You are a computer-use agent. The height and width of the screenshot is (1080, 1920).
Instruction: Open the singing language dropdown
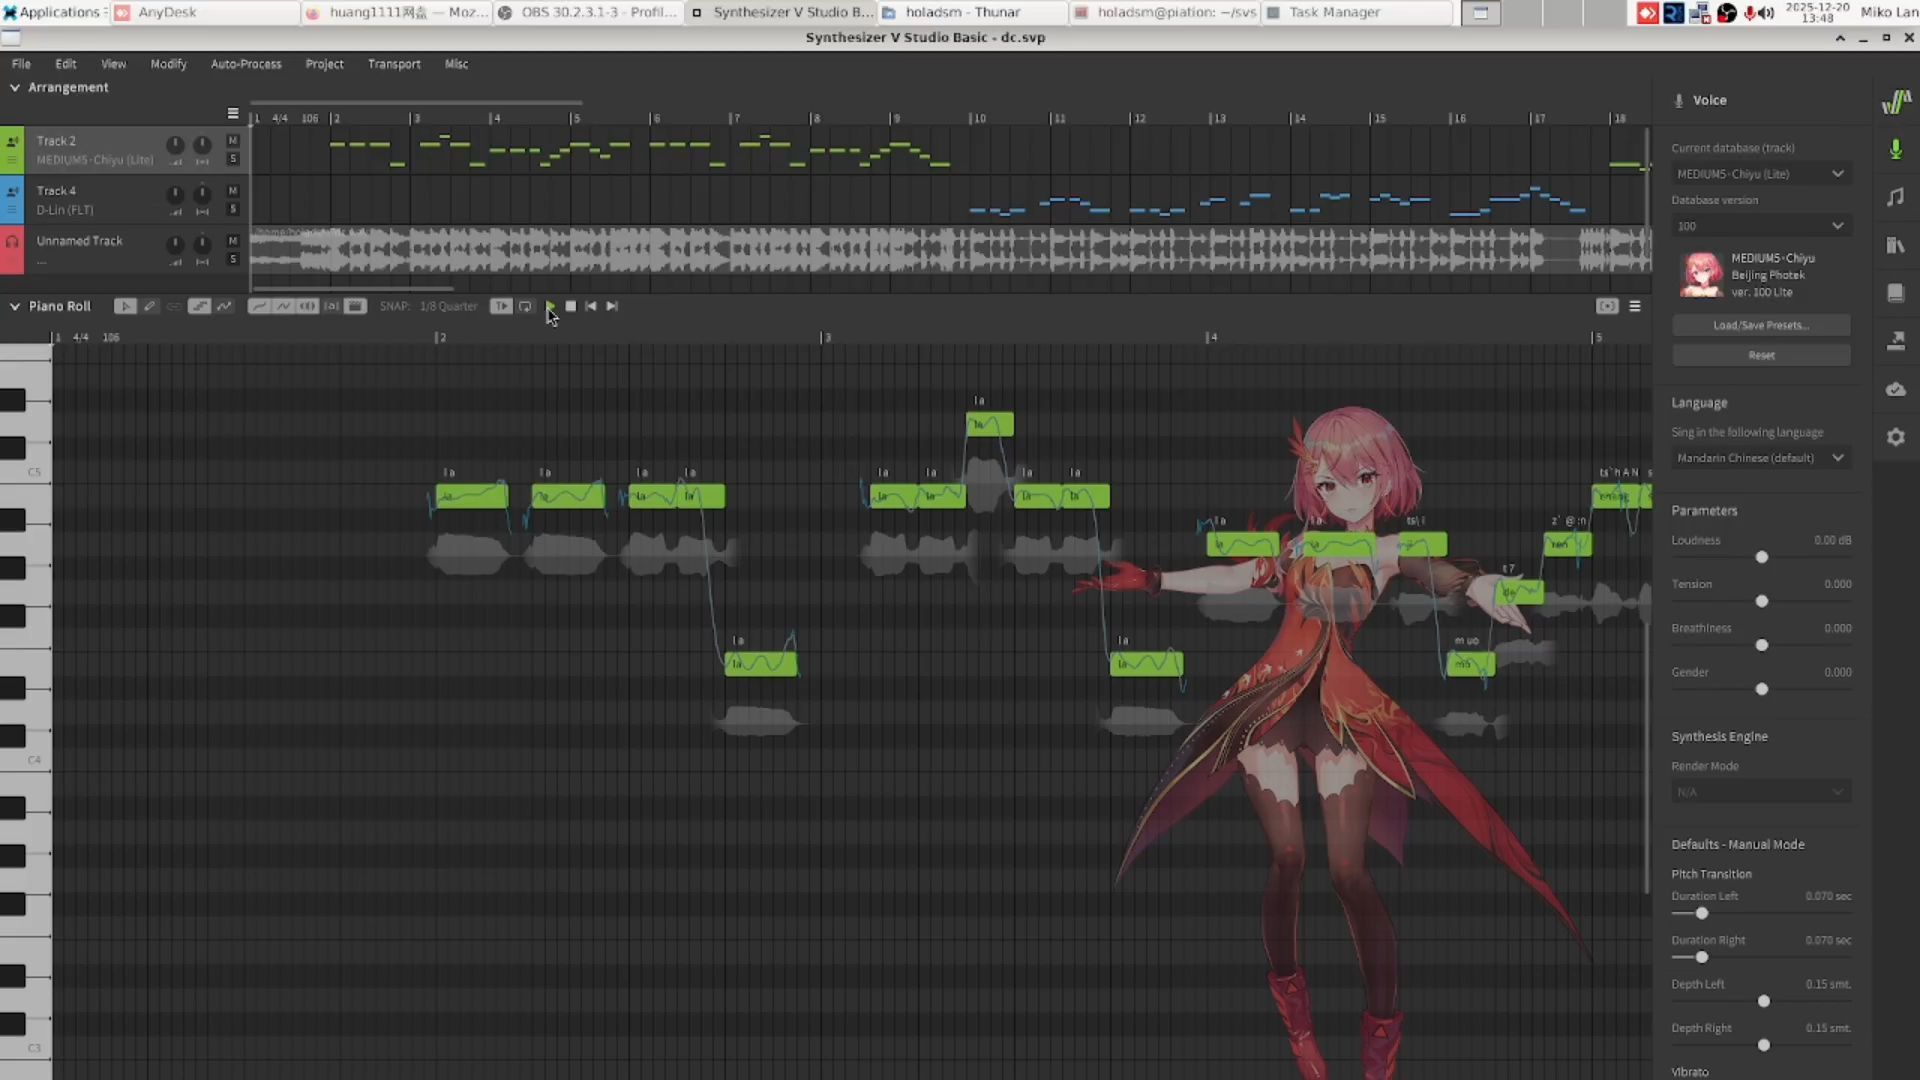pos(1760,458)
